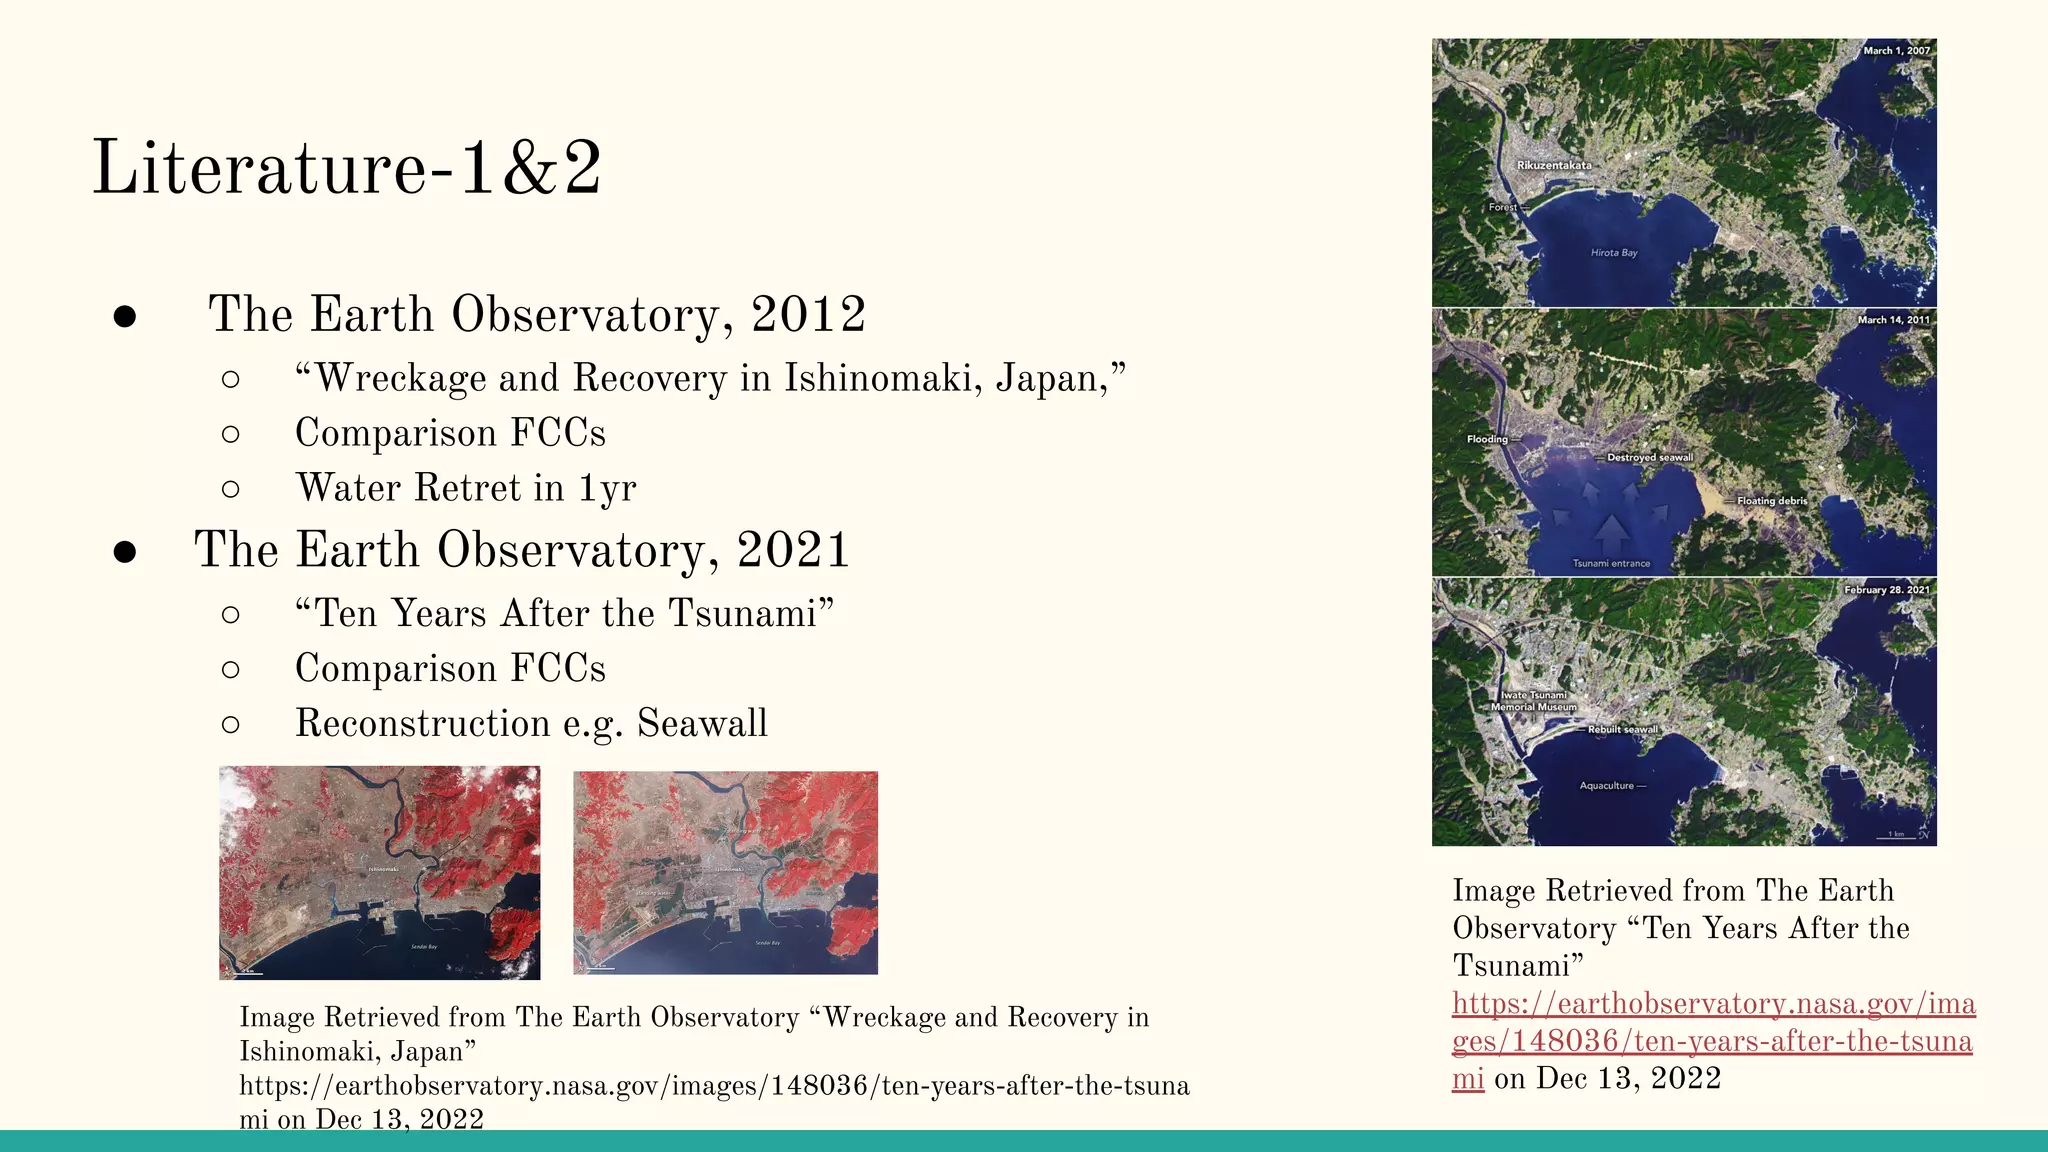
Task: Click "on Dec 13, 2022" after the hyperlink
Action: pyautogui.click(x=1607, y=1078)
